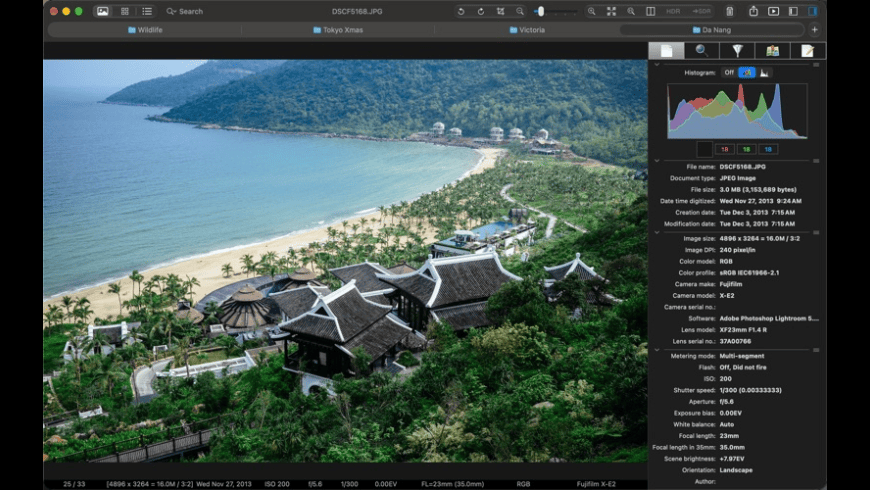Click shutter speed value 1/300 in panel

coord(750,390)
